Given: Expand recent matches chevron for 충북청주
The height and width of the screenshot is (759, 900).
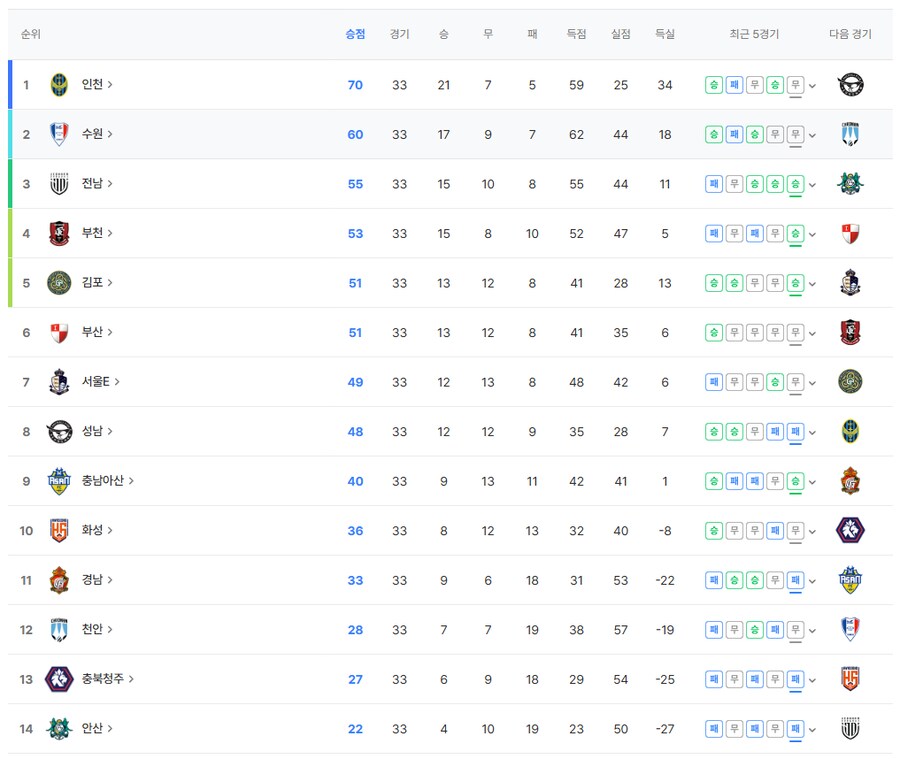Looking at the screenshot, I should [x=812, y=680].
